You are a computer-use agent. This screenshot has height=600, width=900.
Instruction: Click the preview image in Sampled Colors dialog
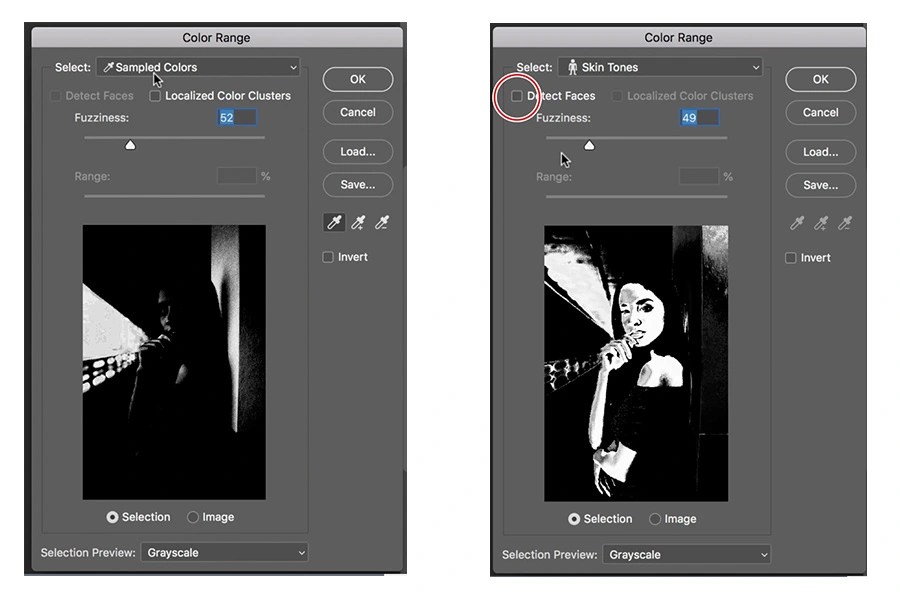(174, 362)
